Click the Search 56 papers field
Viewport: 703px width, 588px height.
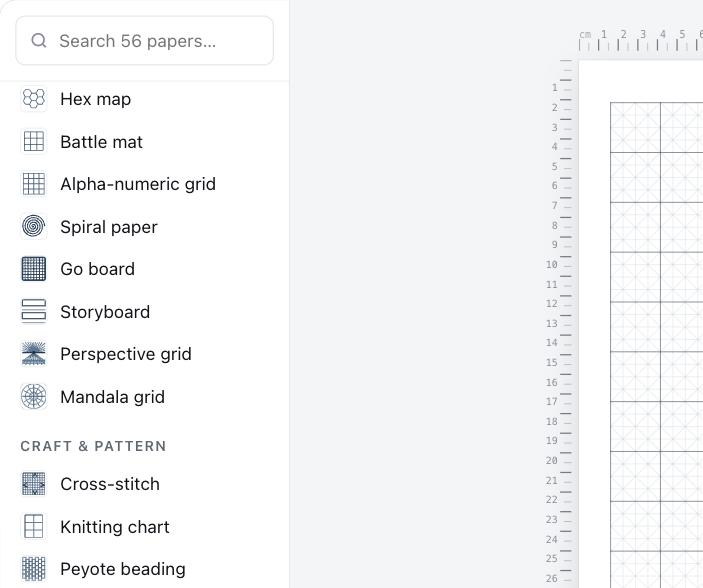click(x=144, y=41)
